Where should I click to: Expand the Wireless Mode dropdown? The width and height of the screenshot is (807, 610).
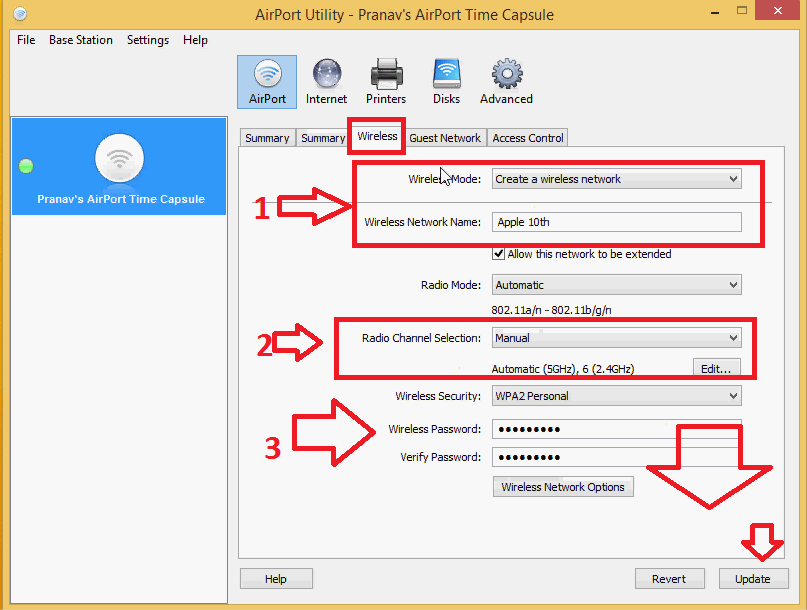point(616,179)
